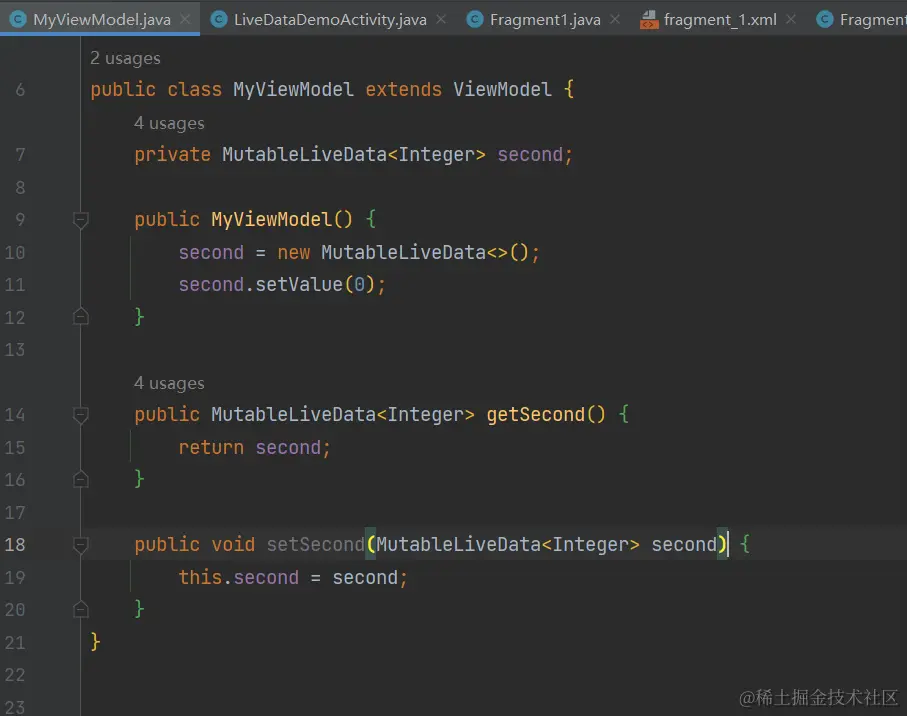Click the fold end marker at line 16
This screenshot has height=716, width=907.
tap(81, 479)
